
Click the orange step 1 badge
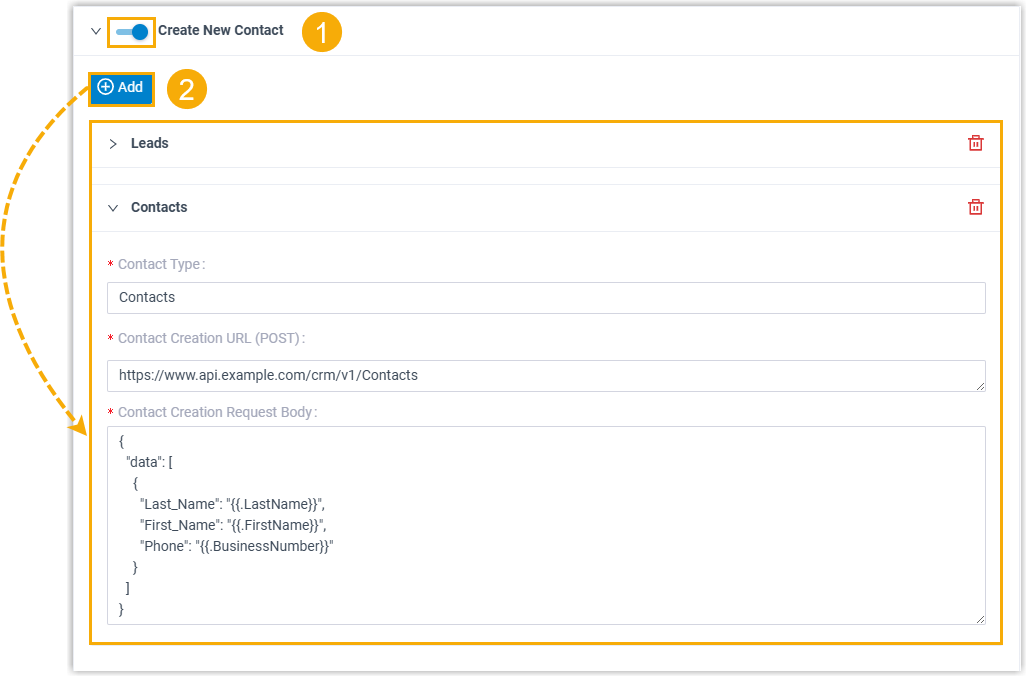click(x=322, y=33)
